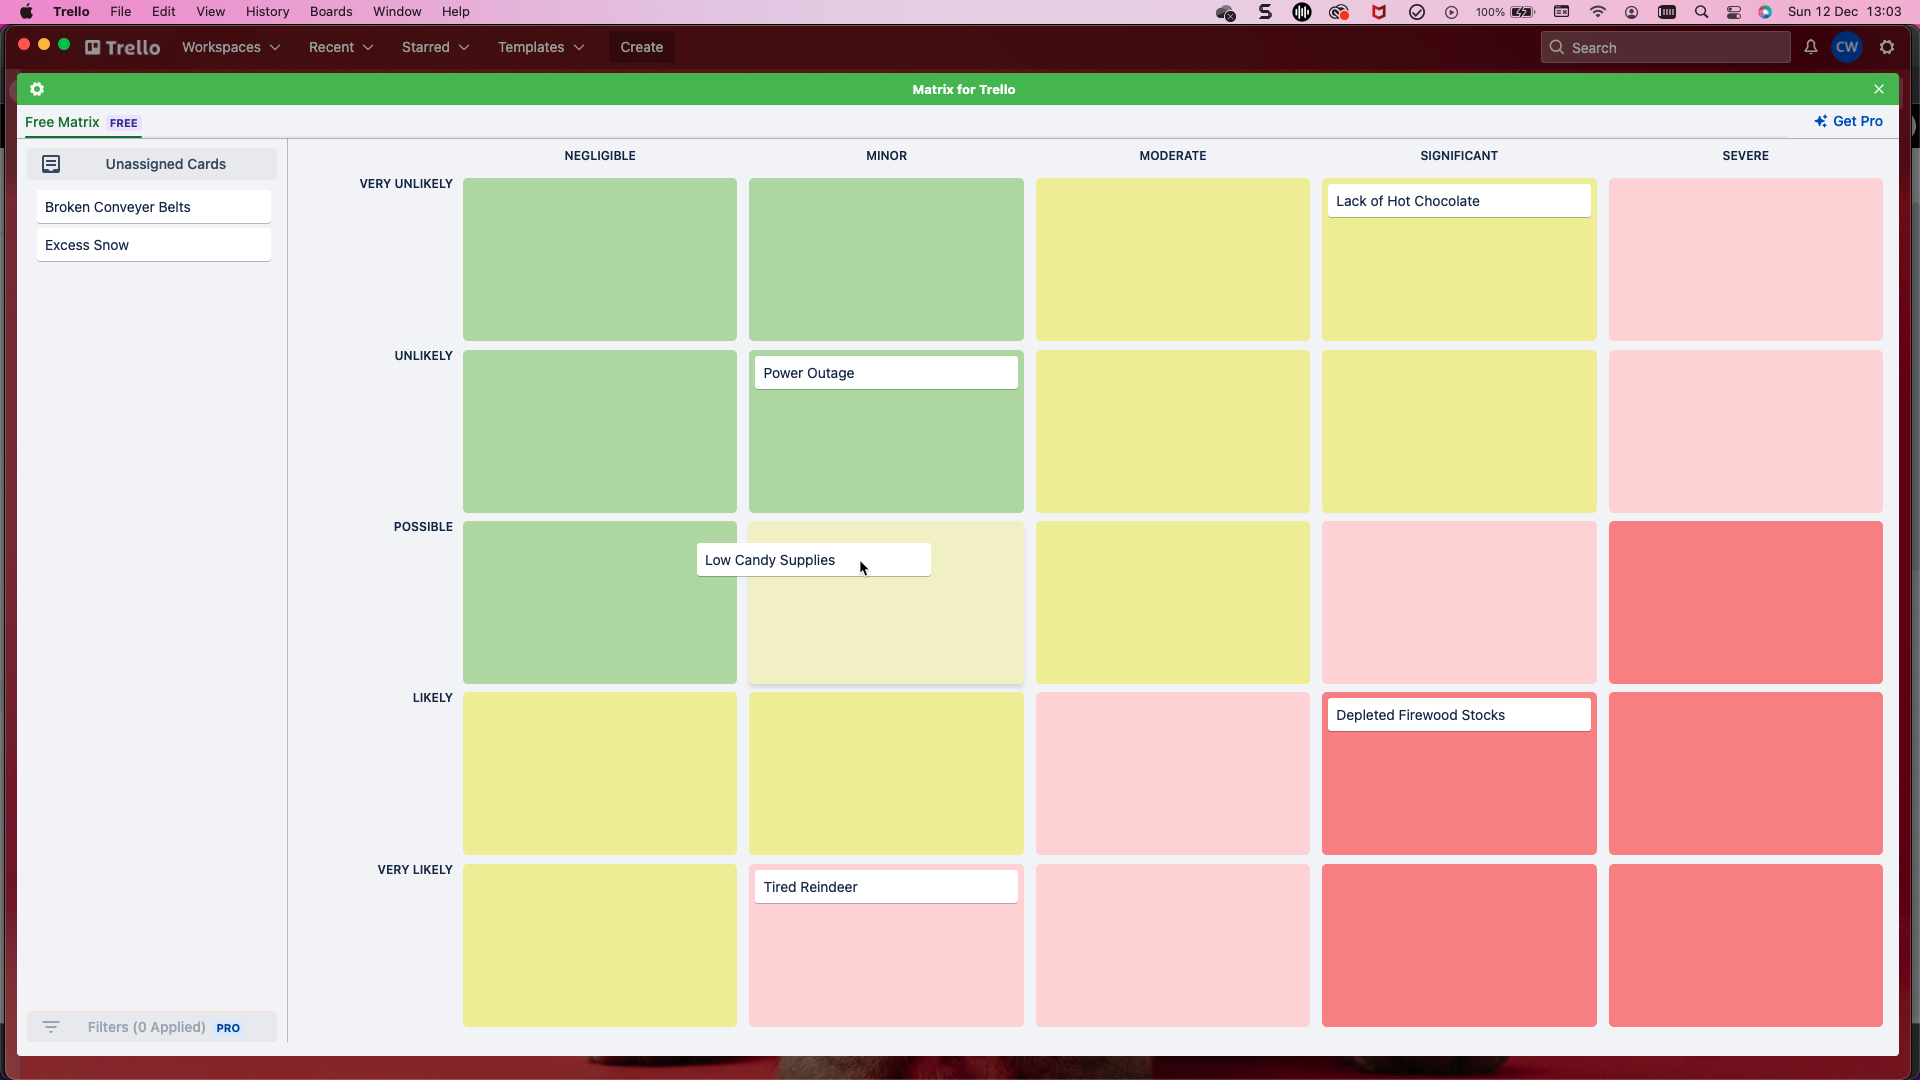
Task: Open the Apple menu
Action: 26,12
